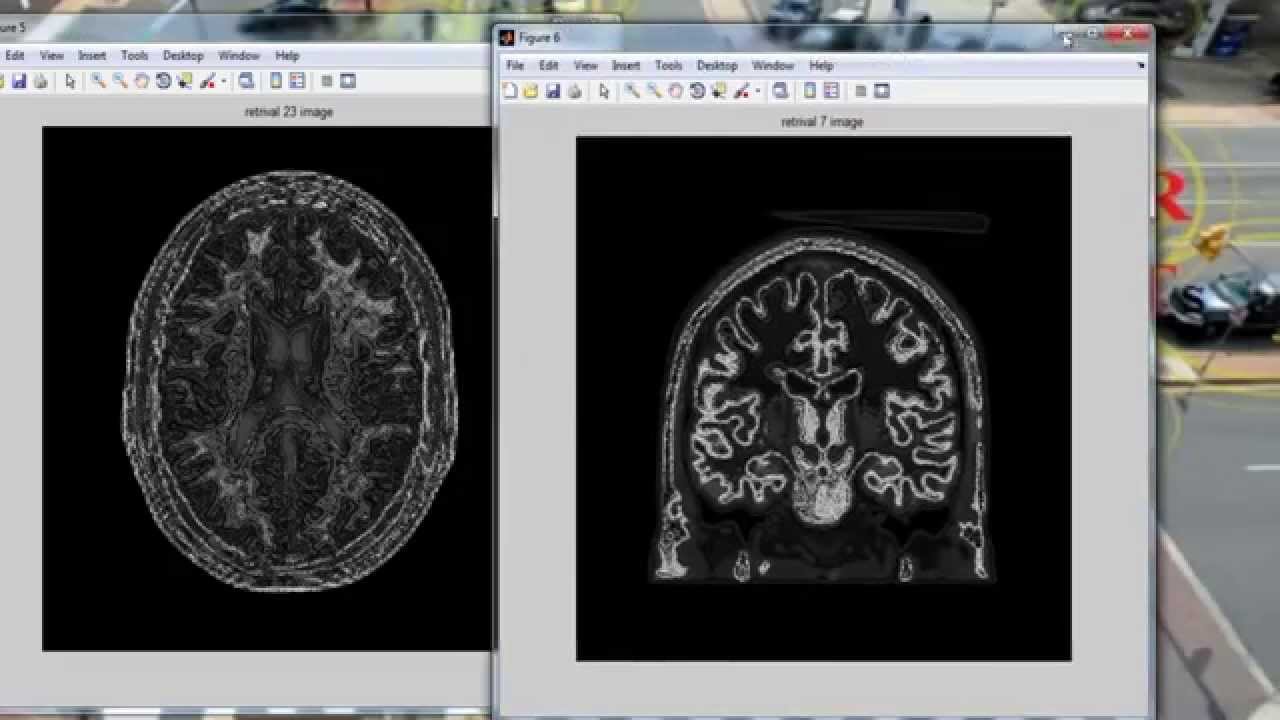This screenshot has width=1280, height=720.
Task: Choose Rotate 3D tool in Figure 6
Action: (697, 91)
